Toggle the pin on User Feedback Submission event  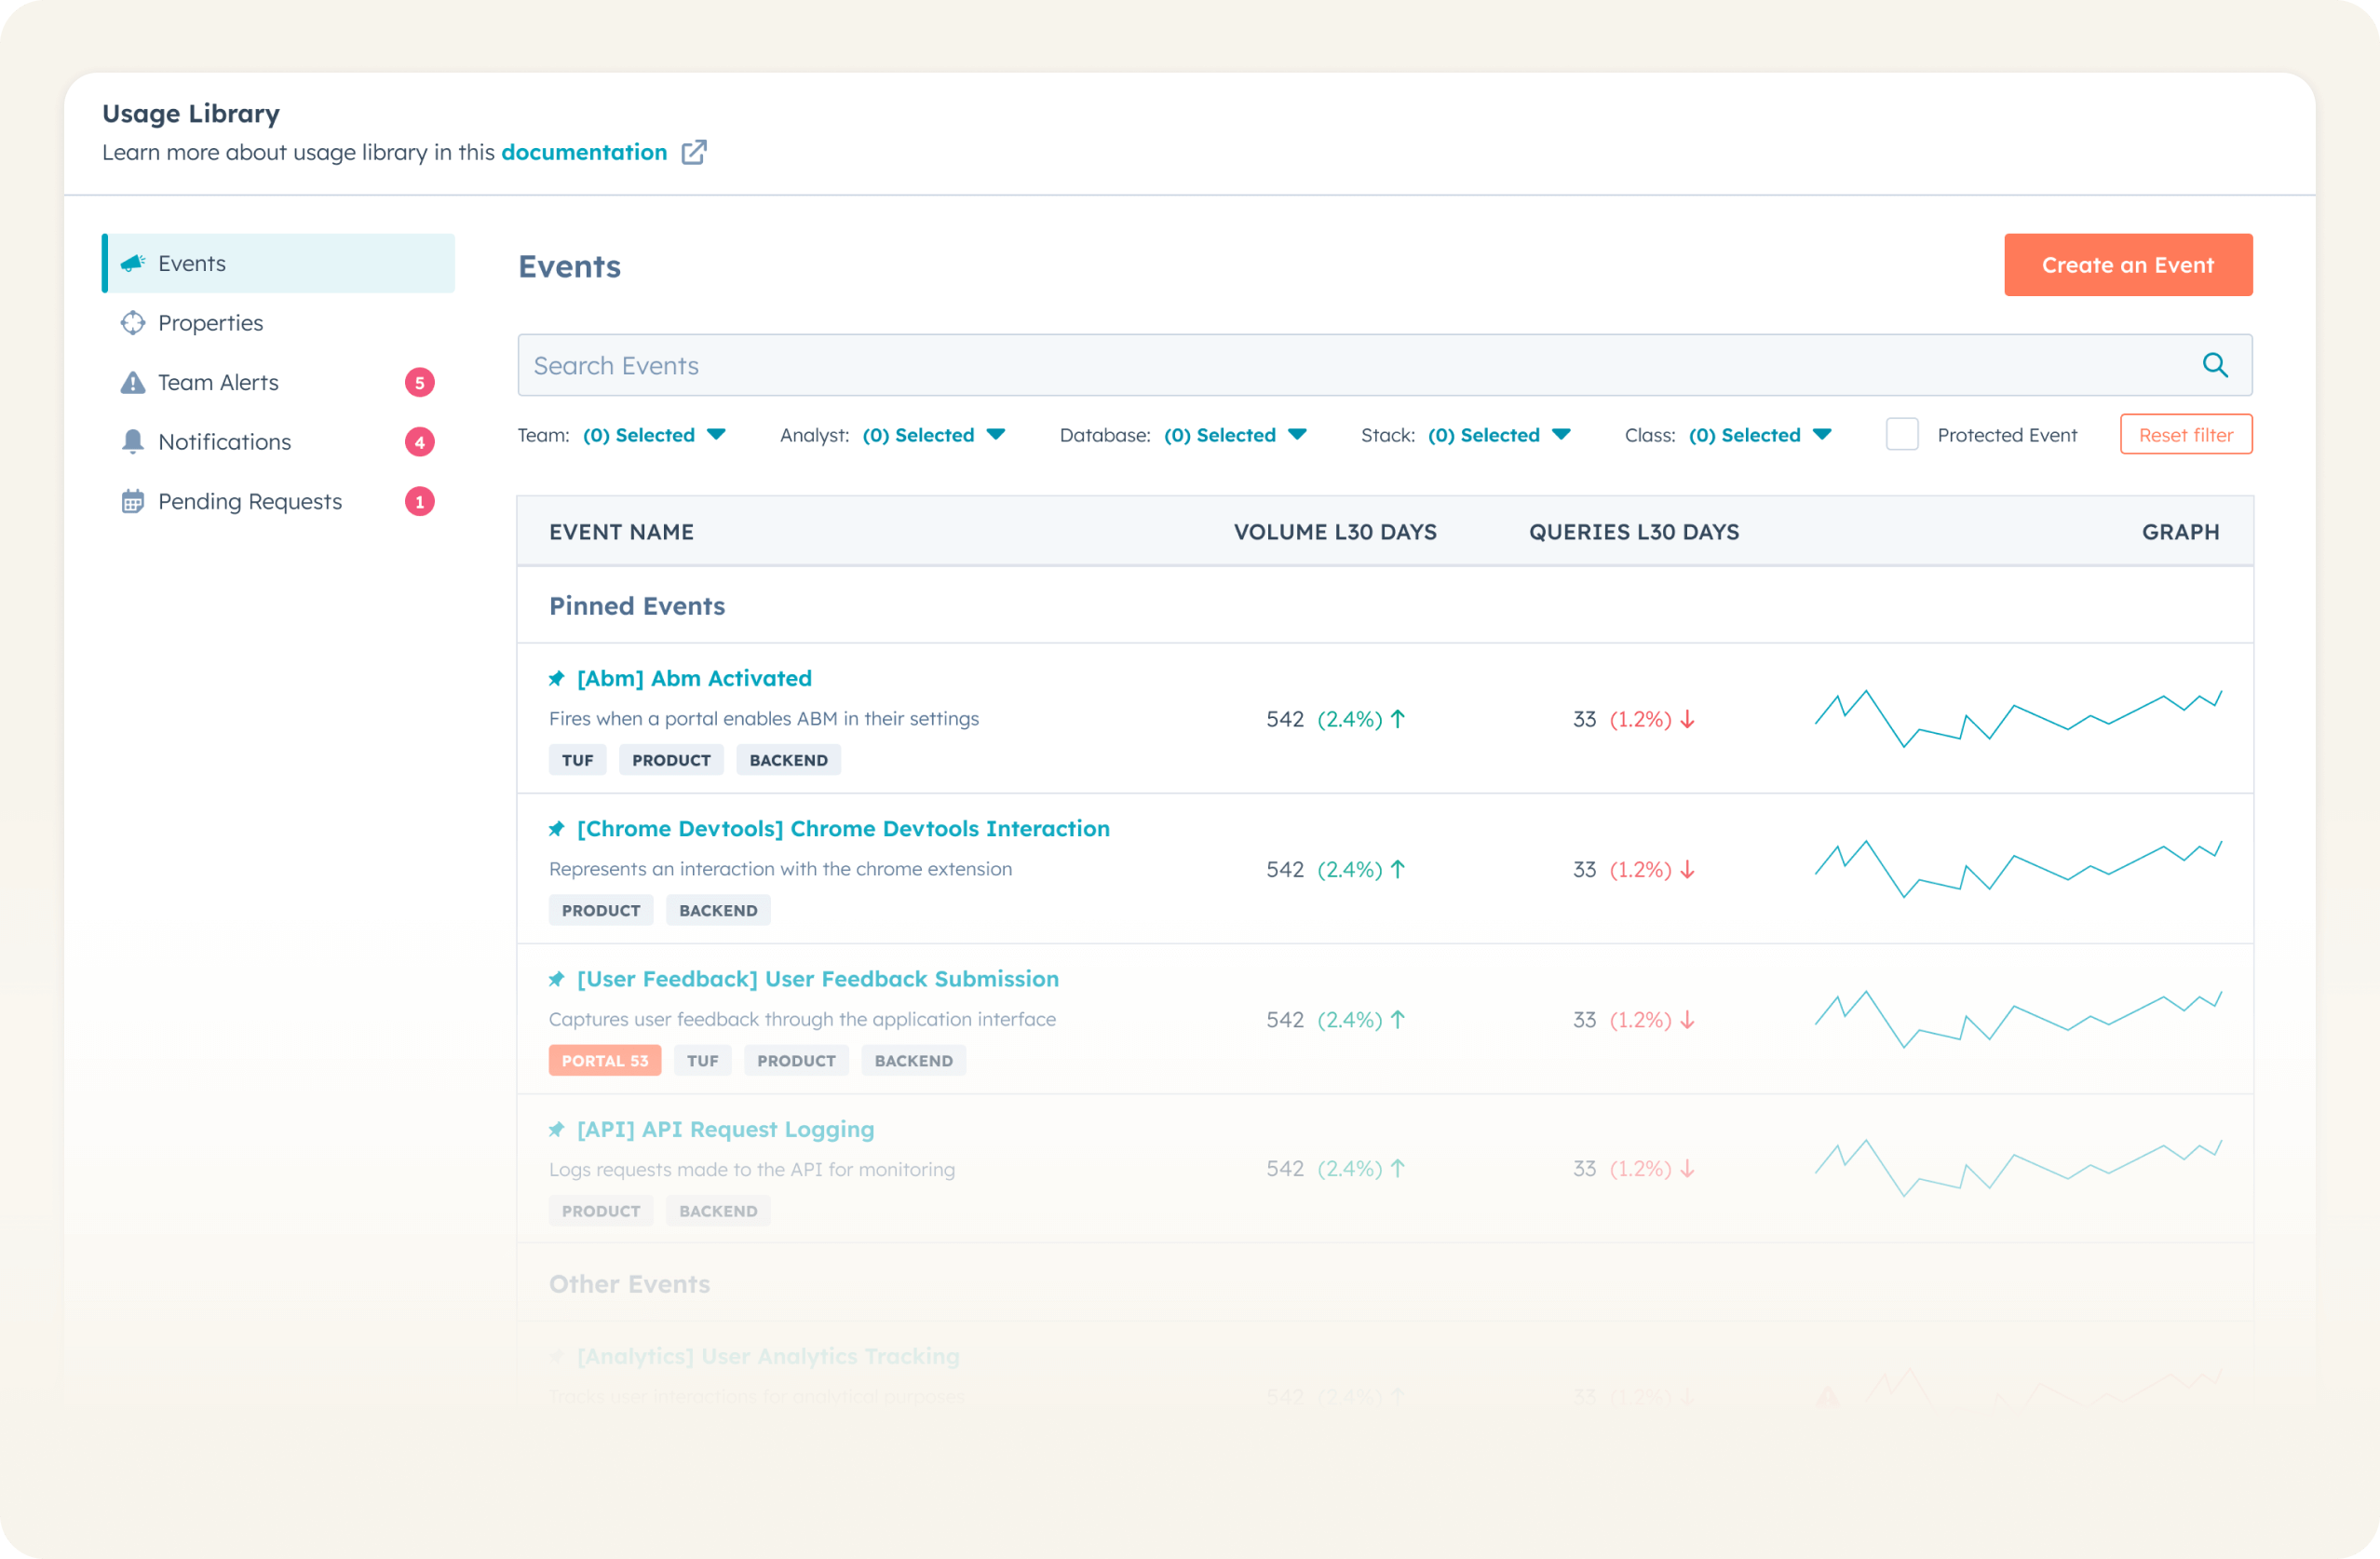pyautogui.click(x=558, y=979)
